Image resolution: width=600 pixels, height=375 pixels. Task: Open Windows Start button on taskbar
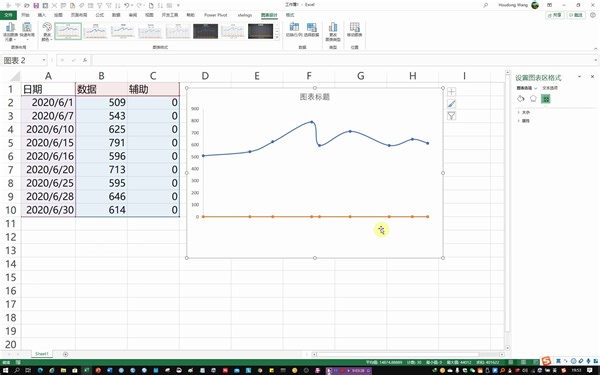5,370
